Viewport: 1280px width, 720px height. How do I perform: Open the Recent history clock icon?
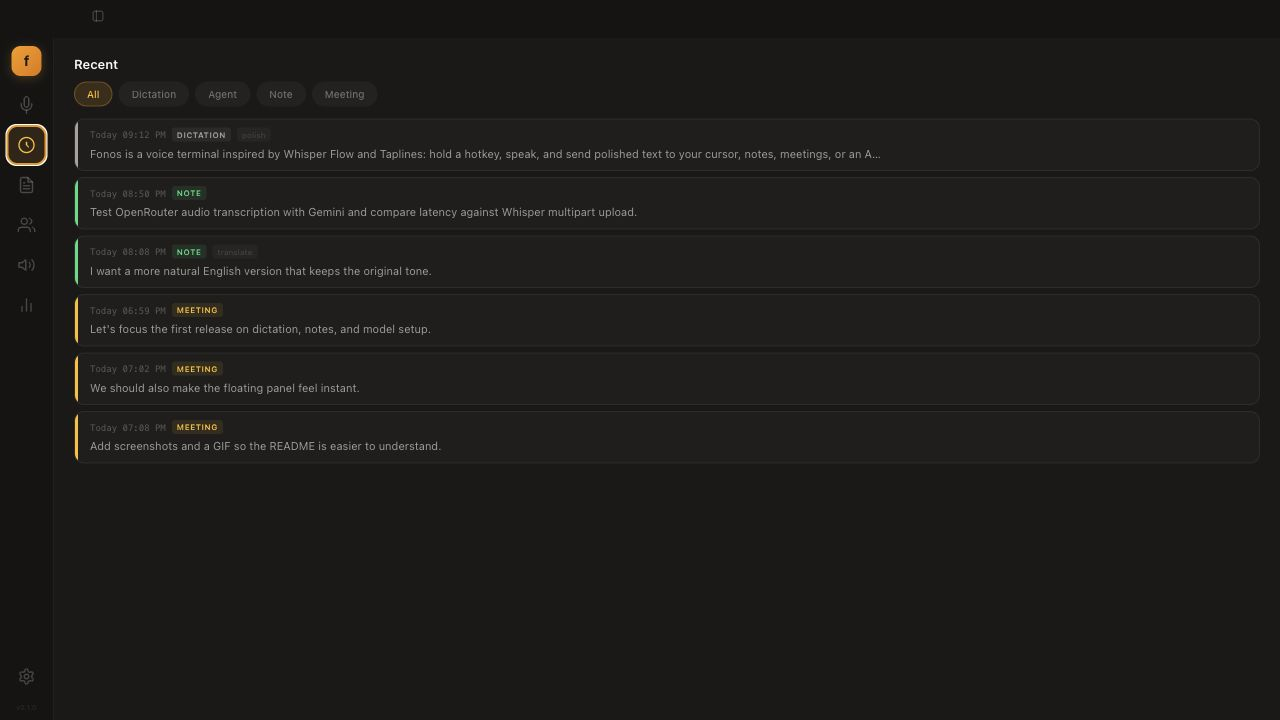point(26,145)
